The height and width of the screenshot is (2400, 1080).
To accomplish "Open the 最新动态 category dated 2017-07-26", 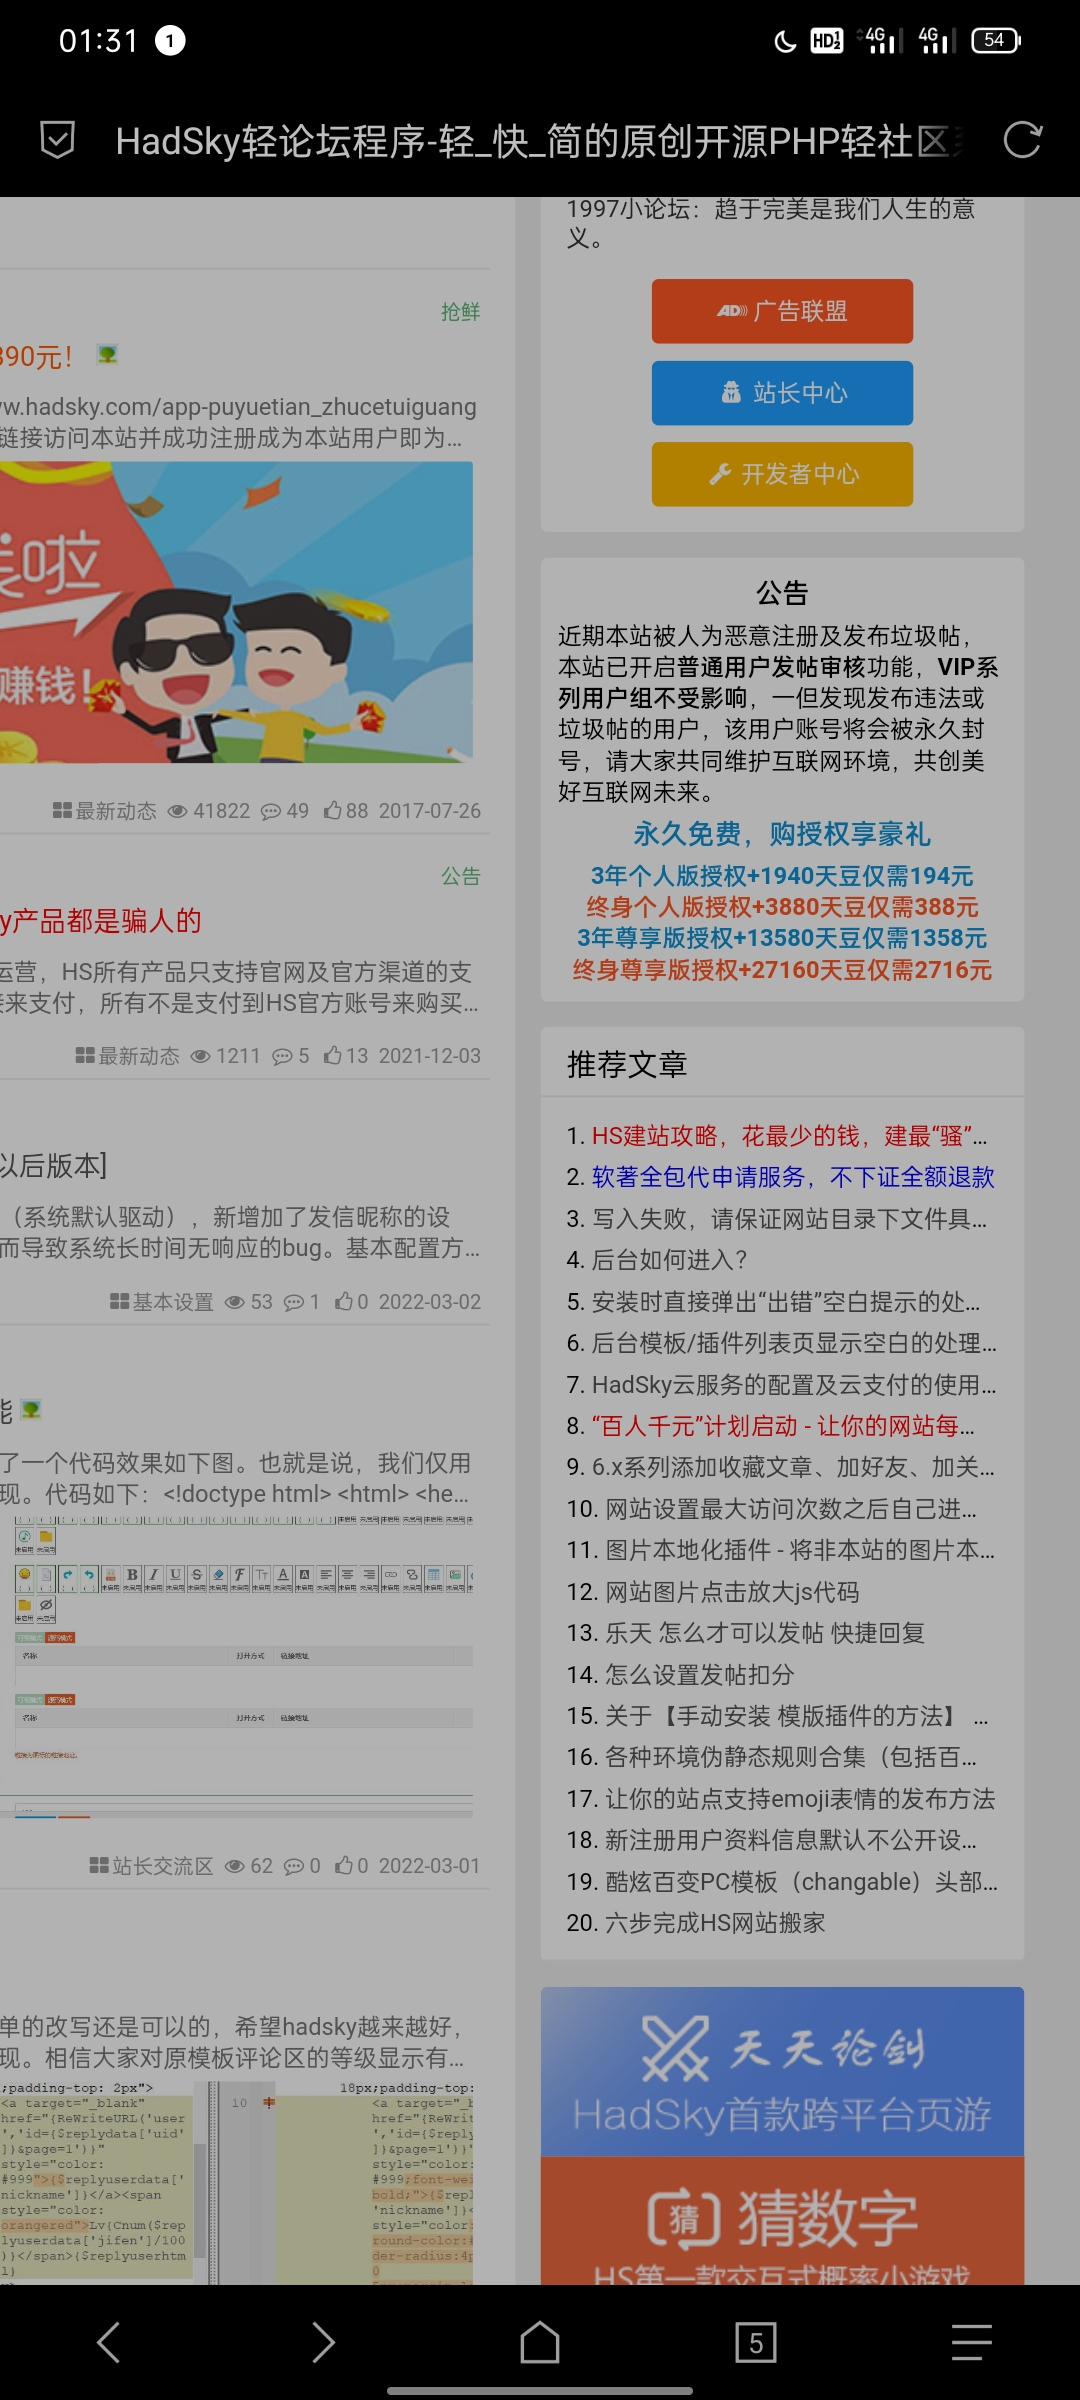I will pyautogui.click(x=105, y=811).
